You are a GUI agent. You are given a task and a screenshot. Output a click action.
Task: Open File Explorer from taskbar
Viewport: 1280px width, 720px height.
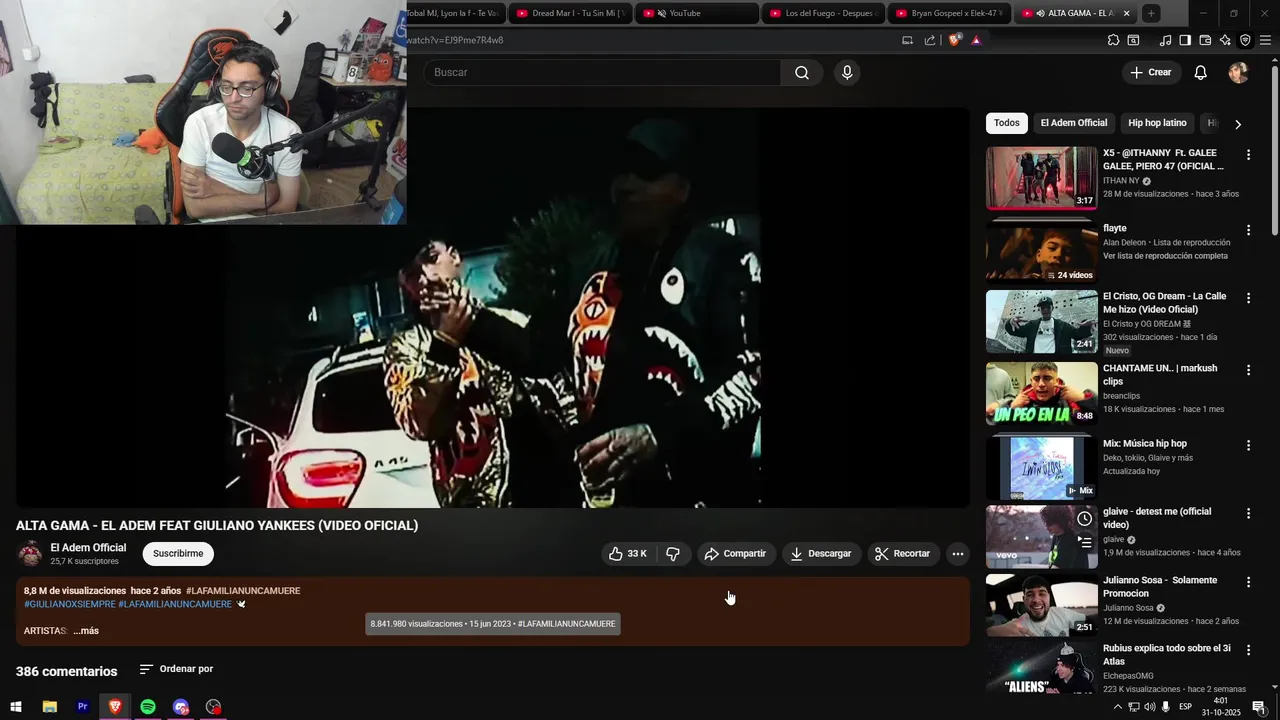tap(49, 707)
